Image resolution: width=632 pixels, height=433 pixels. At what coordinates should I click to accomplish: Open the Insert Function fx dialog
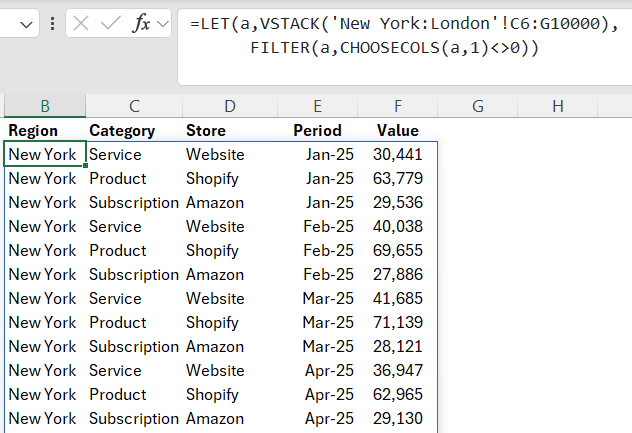142,24
